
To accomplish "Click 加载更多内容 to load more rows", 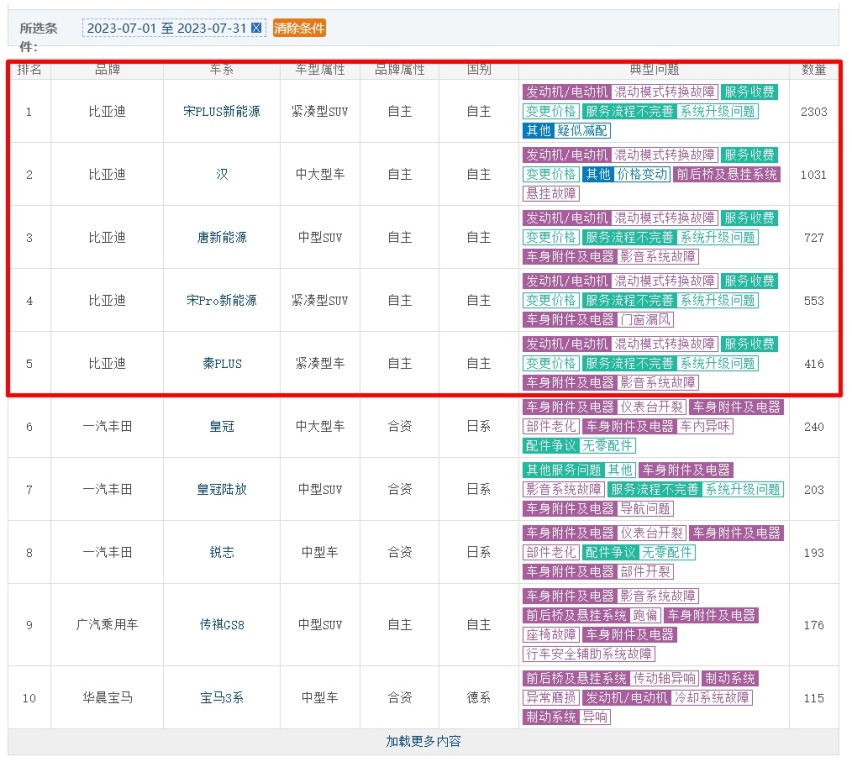I will click(426, 740).
